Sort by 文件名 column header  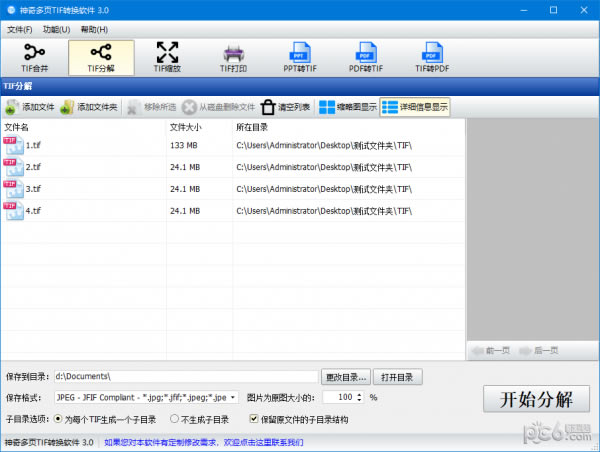tap(83, 127)
